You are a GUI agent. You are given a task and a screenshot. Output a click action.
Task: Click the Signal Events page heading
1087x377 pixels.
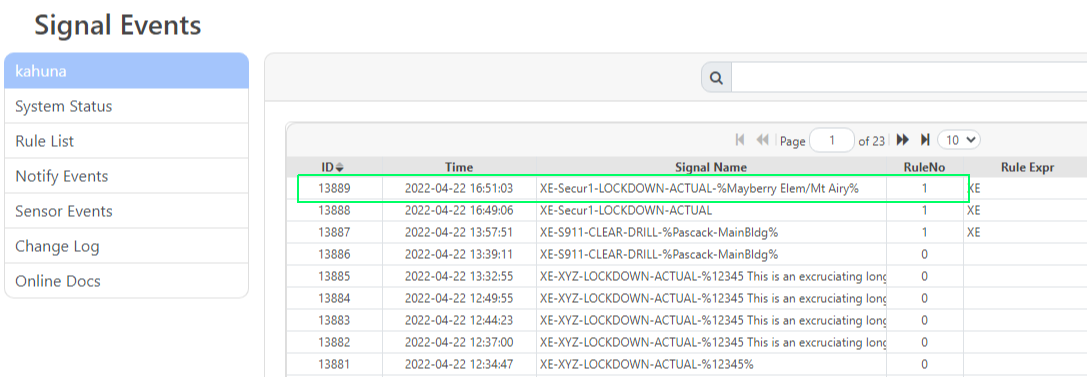[118, 26]
